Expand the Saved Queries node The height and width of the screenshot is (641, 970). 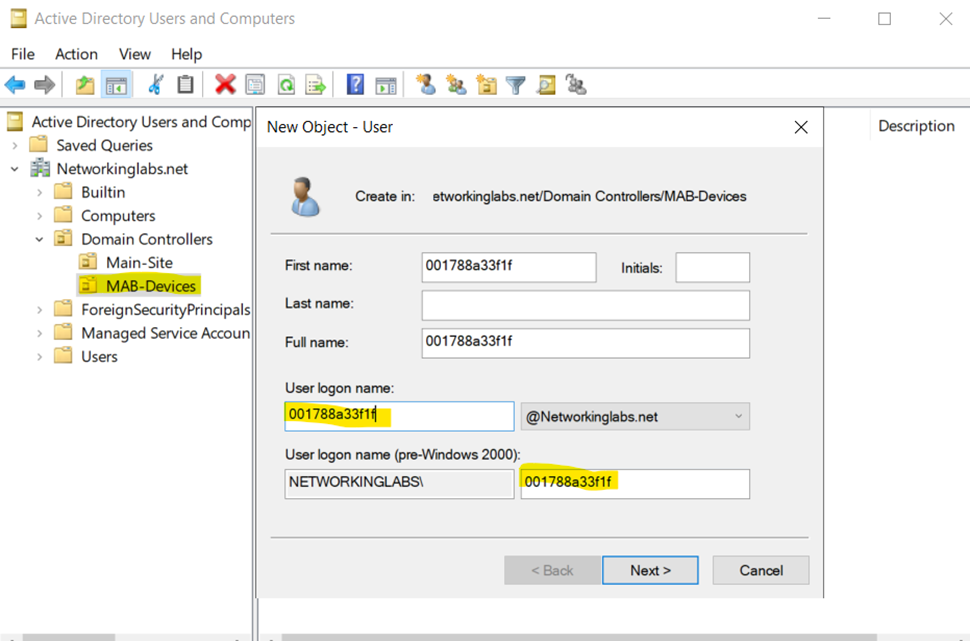click(15, 145)
